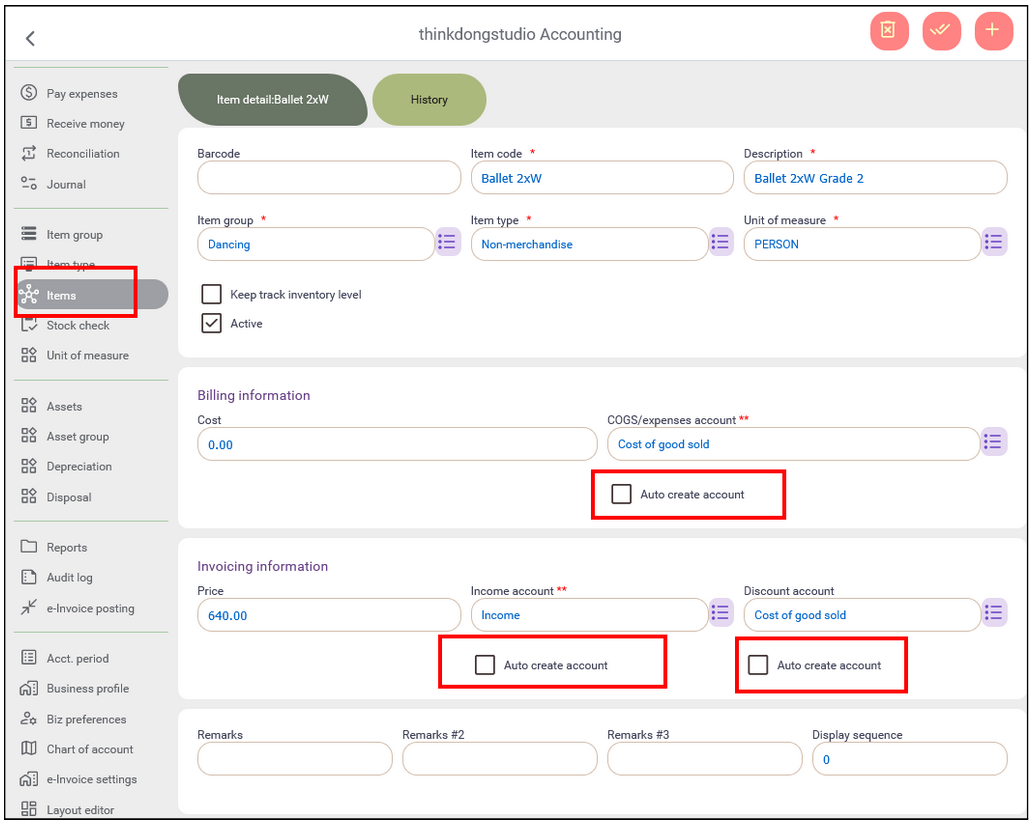Open Chart of account
Screen dimensions: 1033x823
click(84, 749)
